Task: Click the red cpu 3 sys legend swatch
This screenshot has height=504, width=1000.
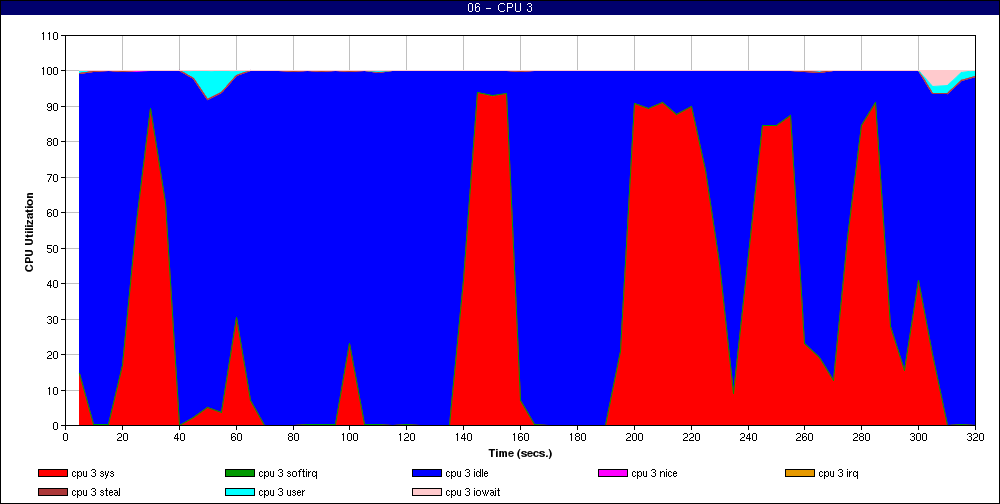Action: point(53,473)
